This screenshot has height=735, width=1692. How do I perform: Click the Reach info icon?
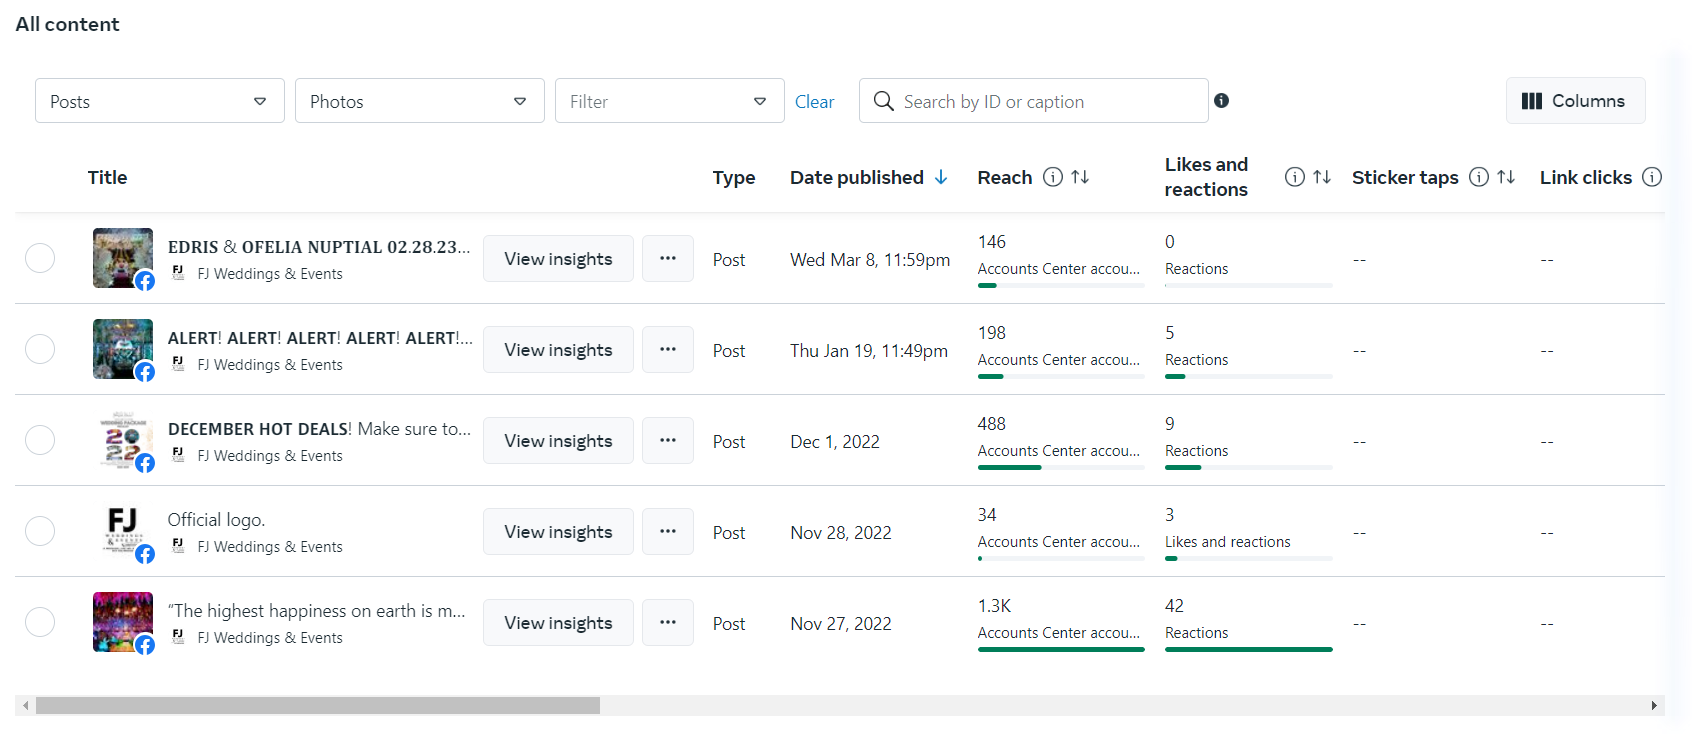pyautogui.click(x=1053, y=177)
